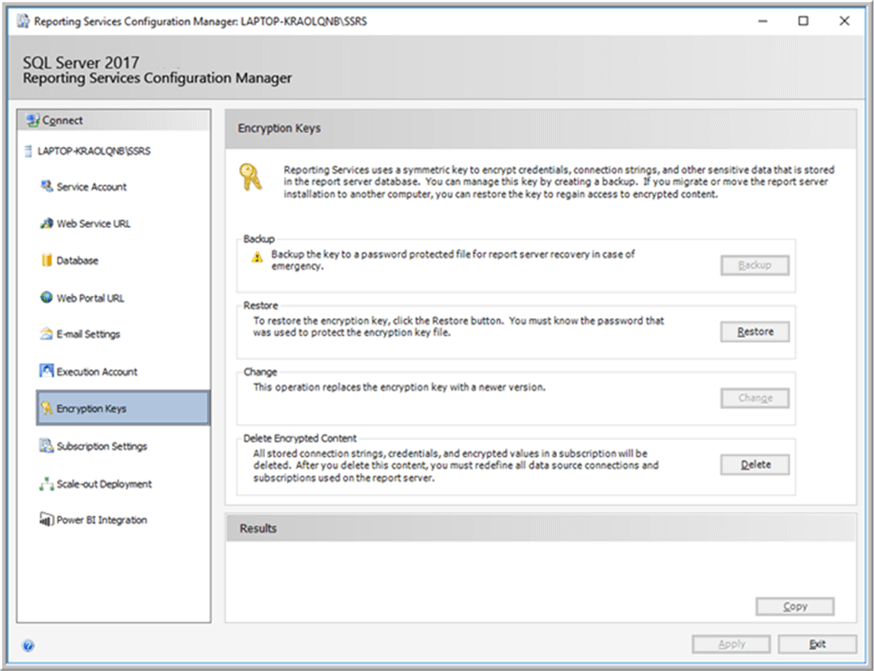Click the app icon in title bar
This screenshot has width=874, height=671.
tap(23, 21)
